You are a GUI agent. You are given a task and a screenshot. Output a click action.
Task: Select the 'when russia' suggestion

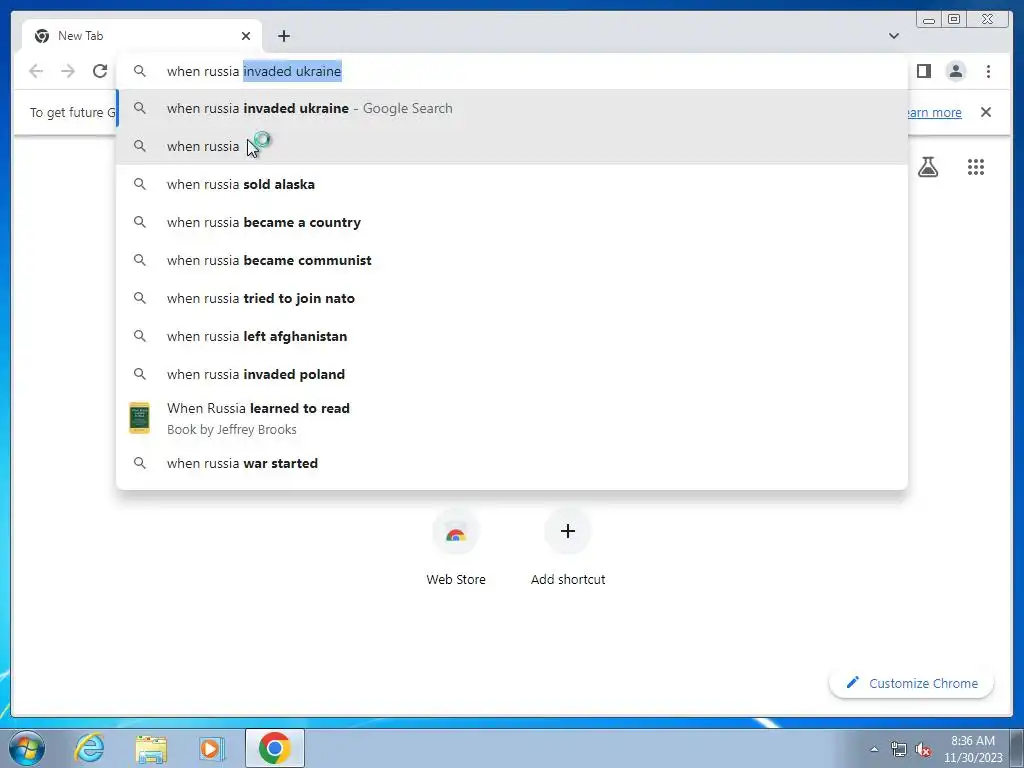point(512,146)
